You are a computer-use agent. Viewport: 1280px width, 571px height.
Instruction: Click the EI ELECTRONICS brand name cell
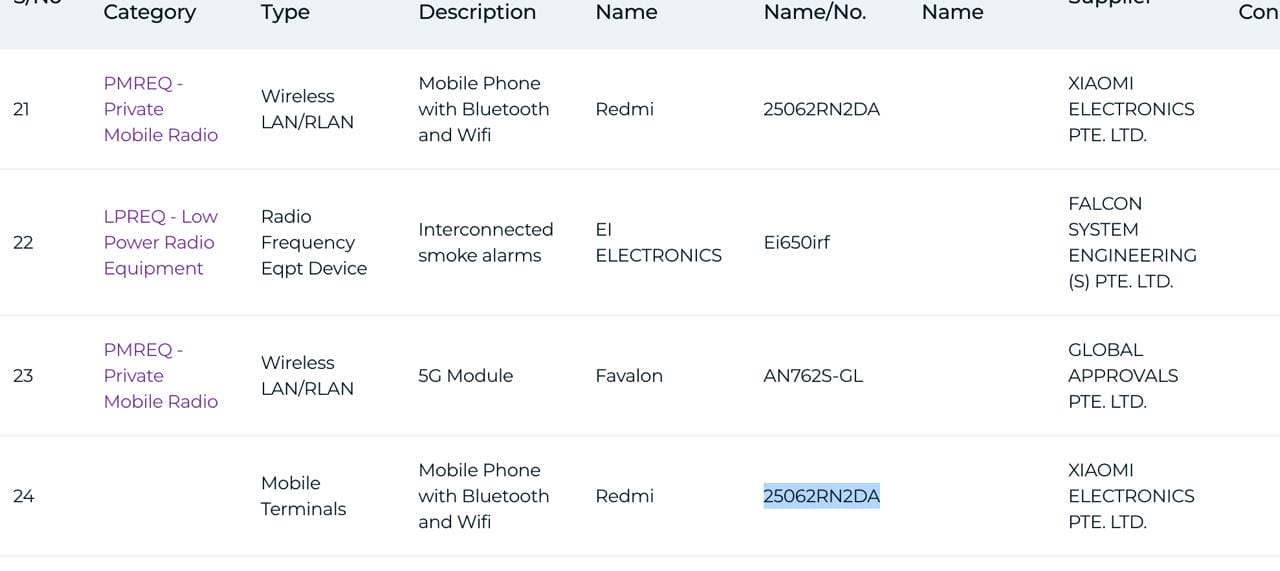coord(658,242)
